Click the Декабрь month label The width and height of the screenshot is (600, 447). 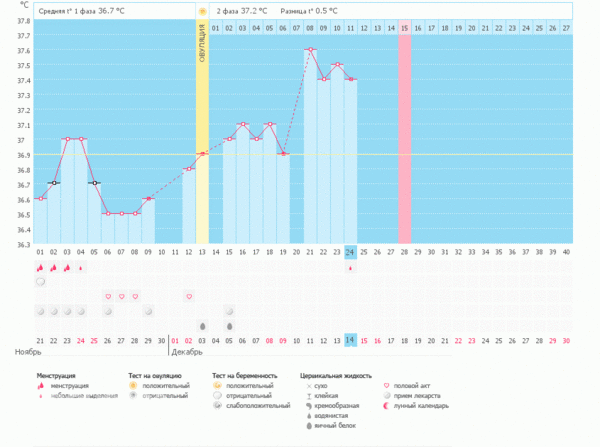[186, 353]
